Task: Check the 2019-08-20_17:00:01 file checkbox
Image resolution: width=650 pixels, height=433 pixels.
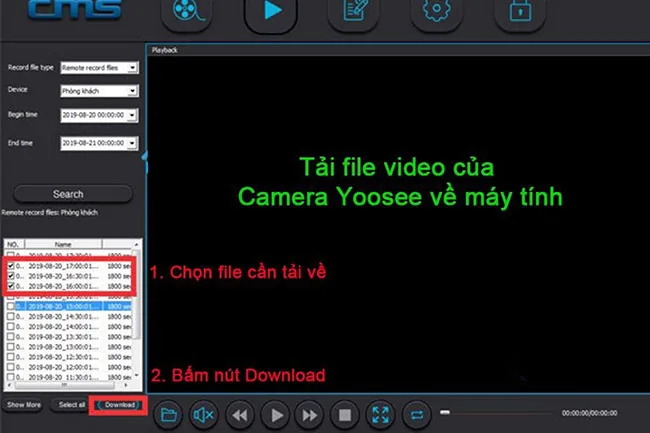Action: [11, 266]
